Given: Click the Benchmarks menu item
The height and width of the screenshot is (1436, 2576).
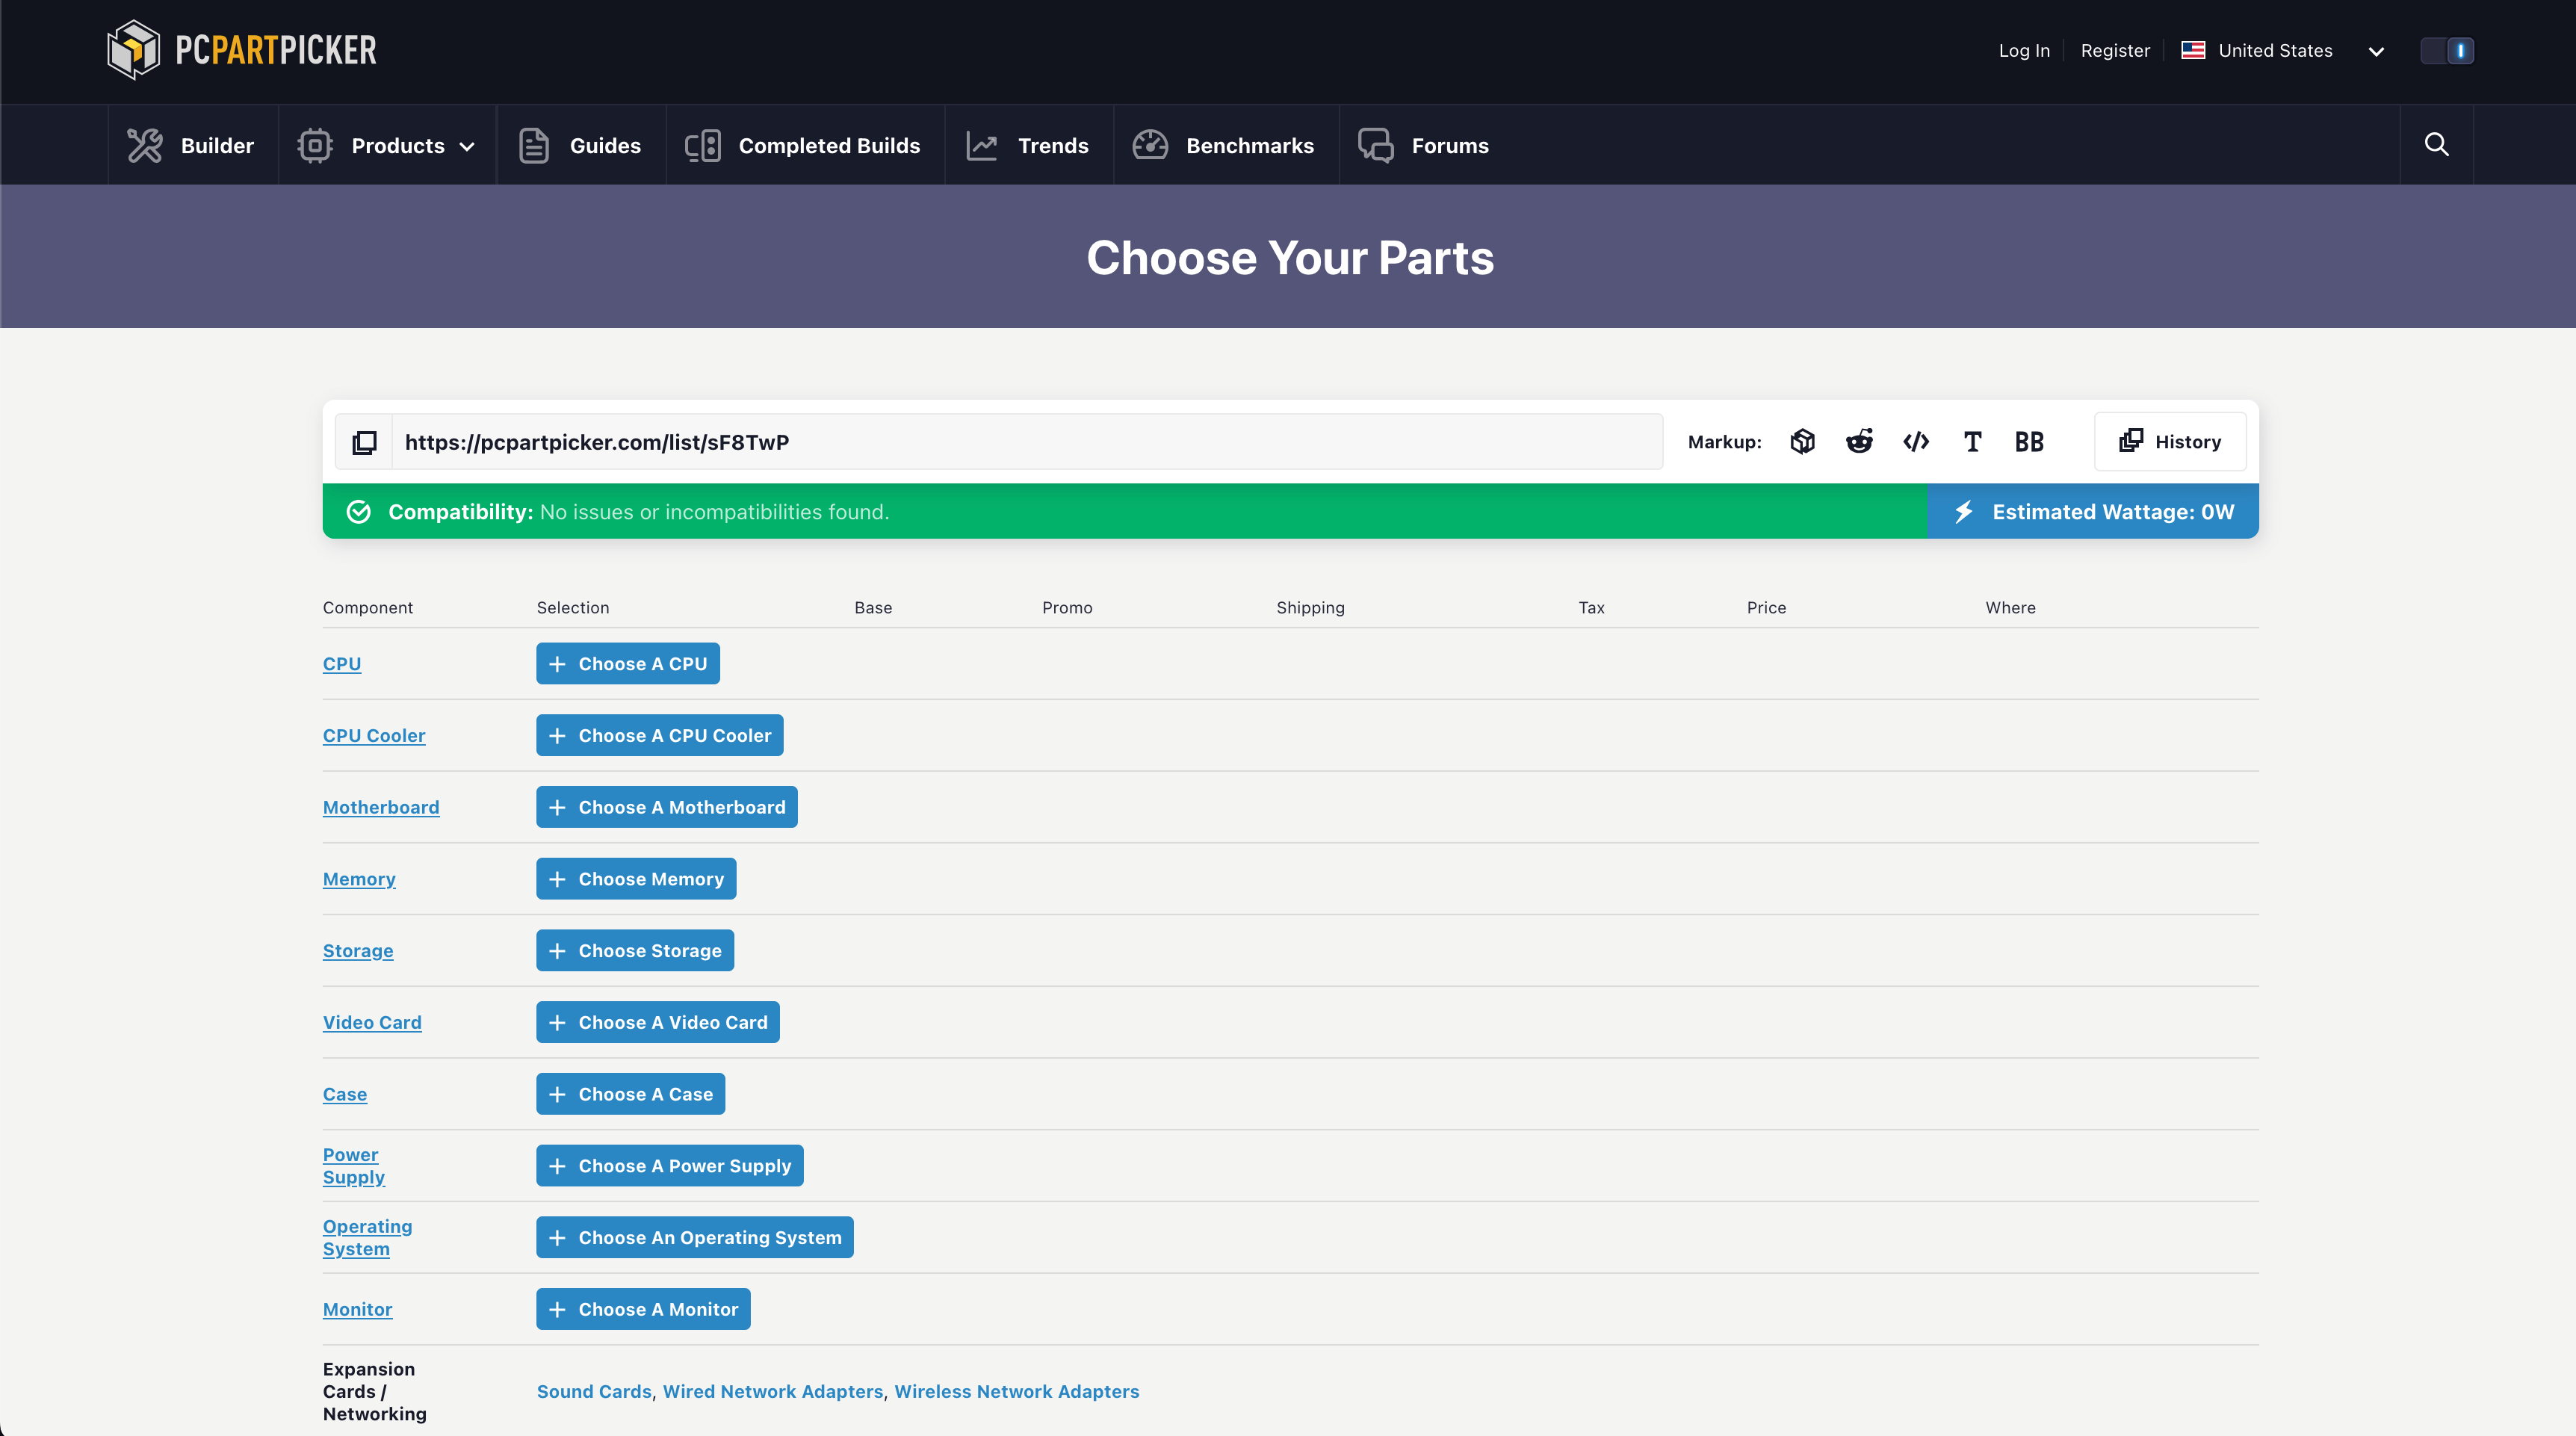Looking at the screenshot, I should pyautogui.click(x=1250, y=145).
